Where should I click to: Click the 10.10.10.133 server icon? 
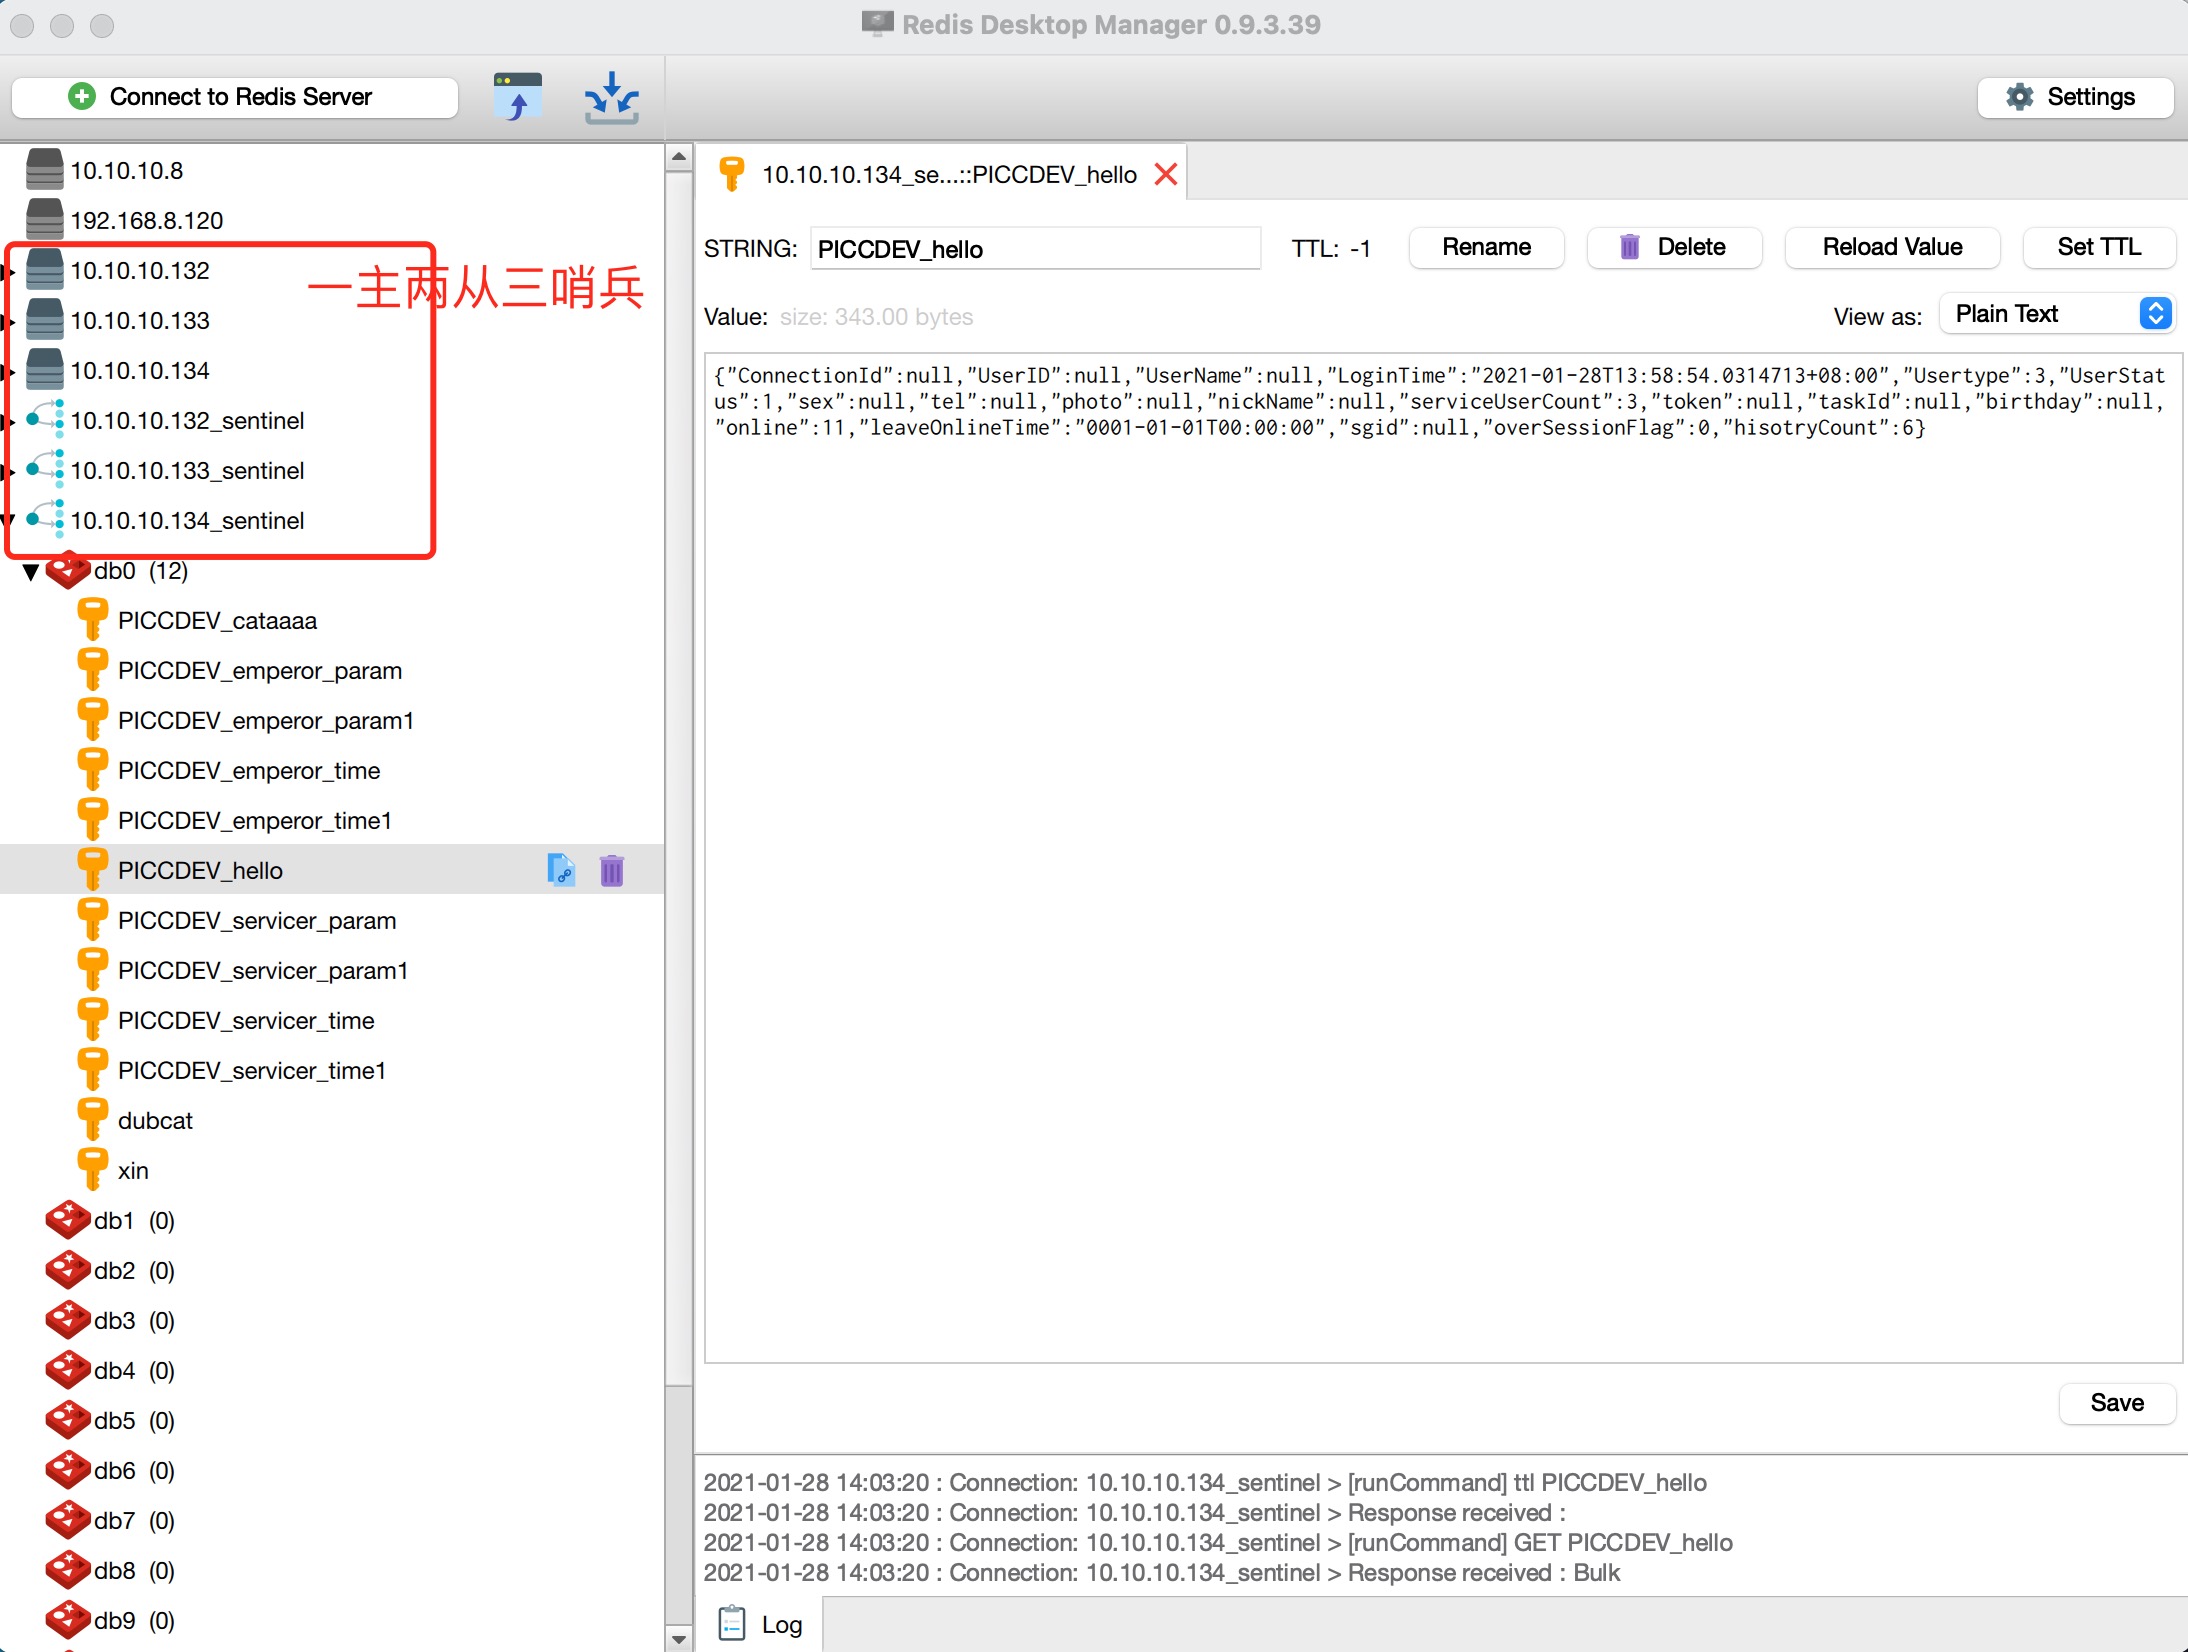tap(45, 320)
